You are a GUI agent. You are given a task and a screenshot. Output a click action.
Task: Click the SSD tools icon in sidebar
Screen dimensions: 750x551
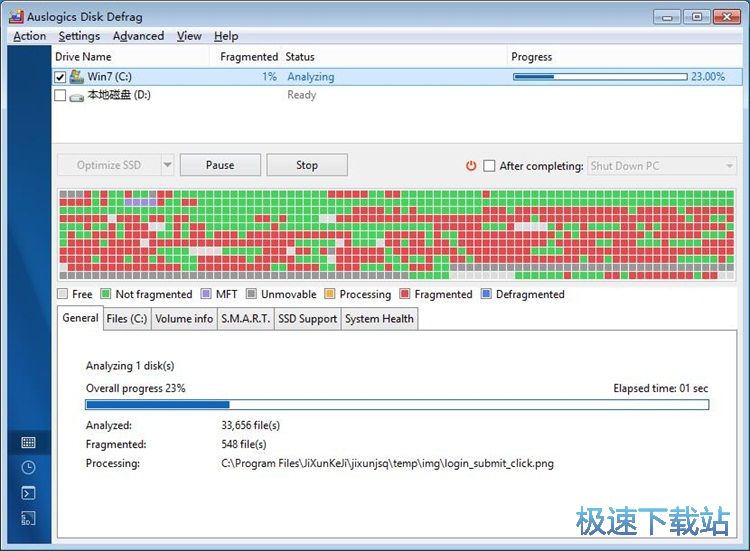[x=28, y=518]
